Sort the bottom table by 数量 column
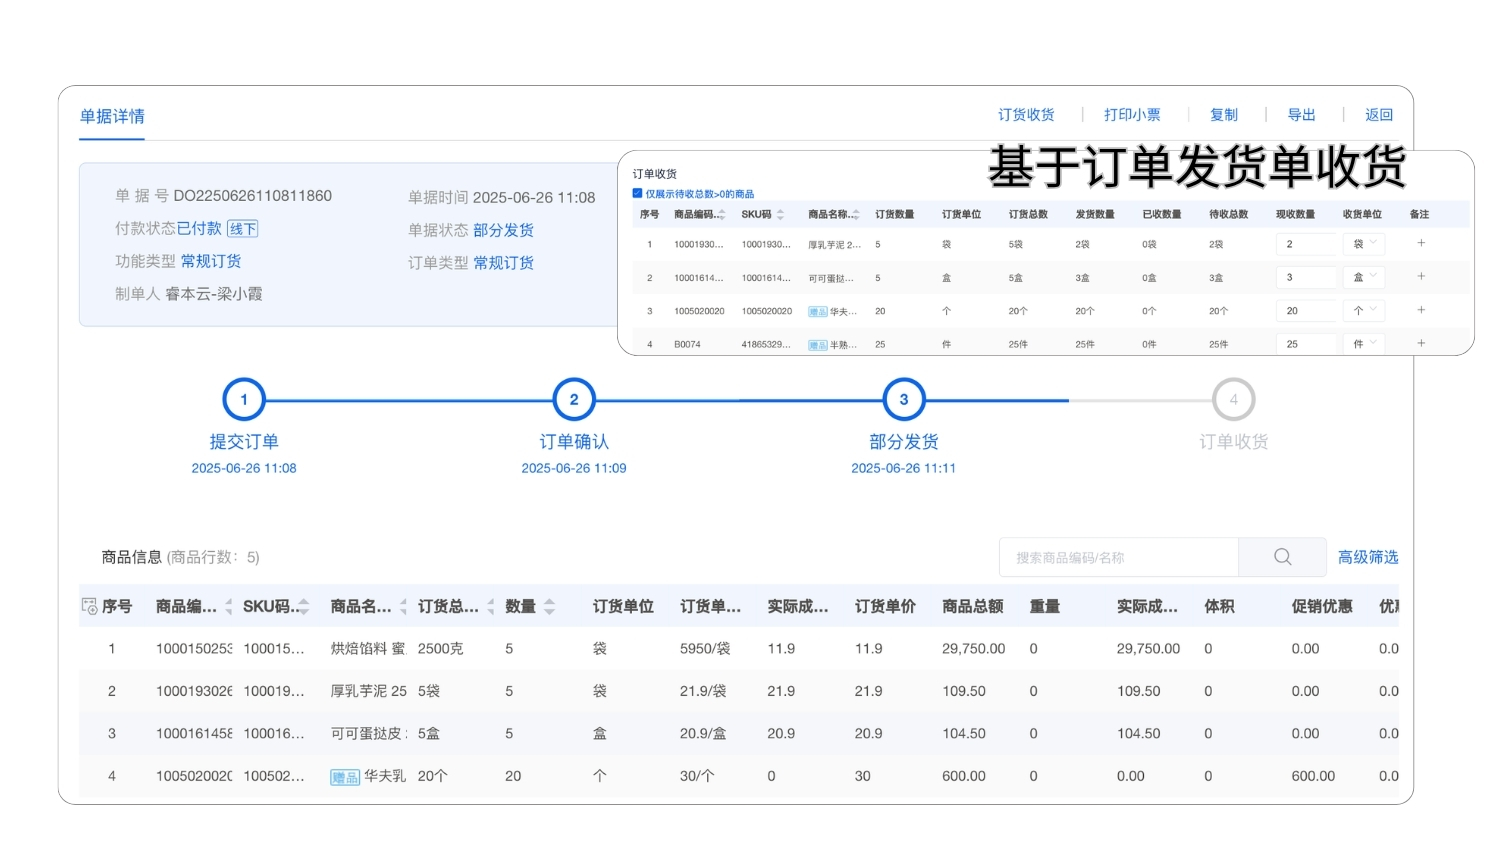Image resolution: width=1500 pixels, height=850 pixels. point(549,607)
